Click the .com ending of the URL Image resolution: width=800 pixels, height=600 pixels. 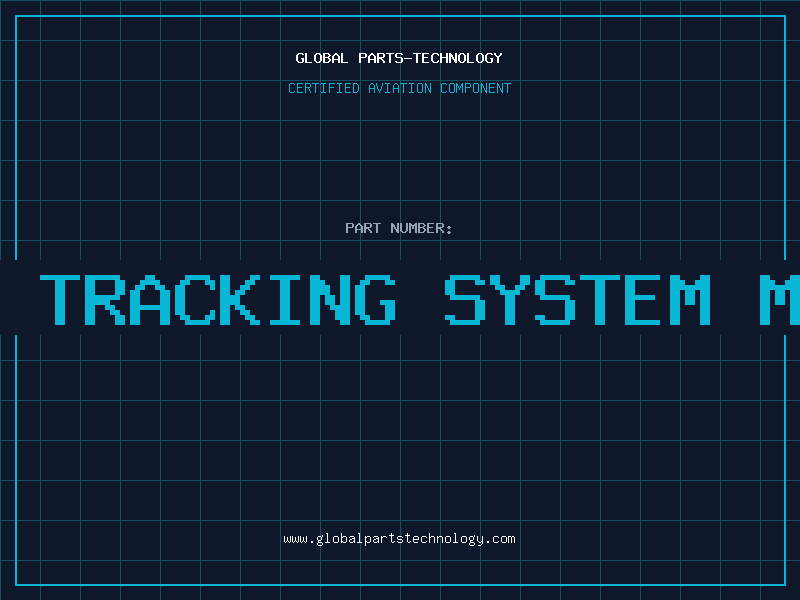(x=501, y=539)
